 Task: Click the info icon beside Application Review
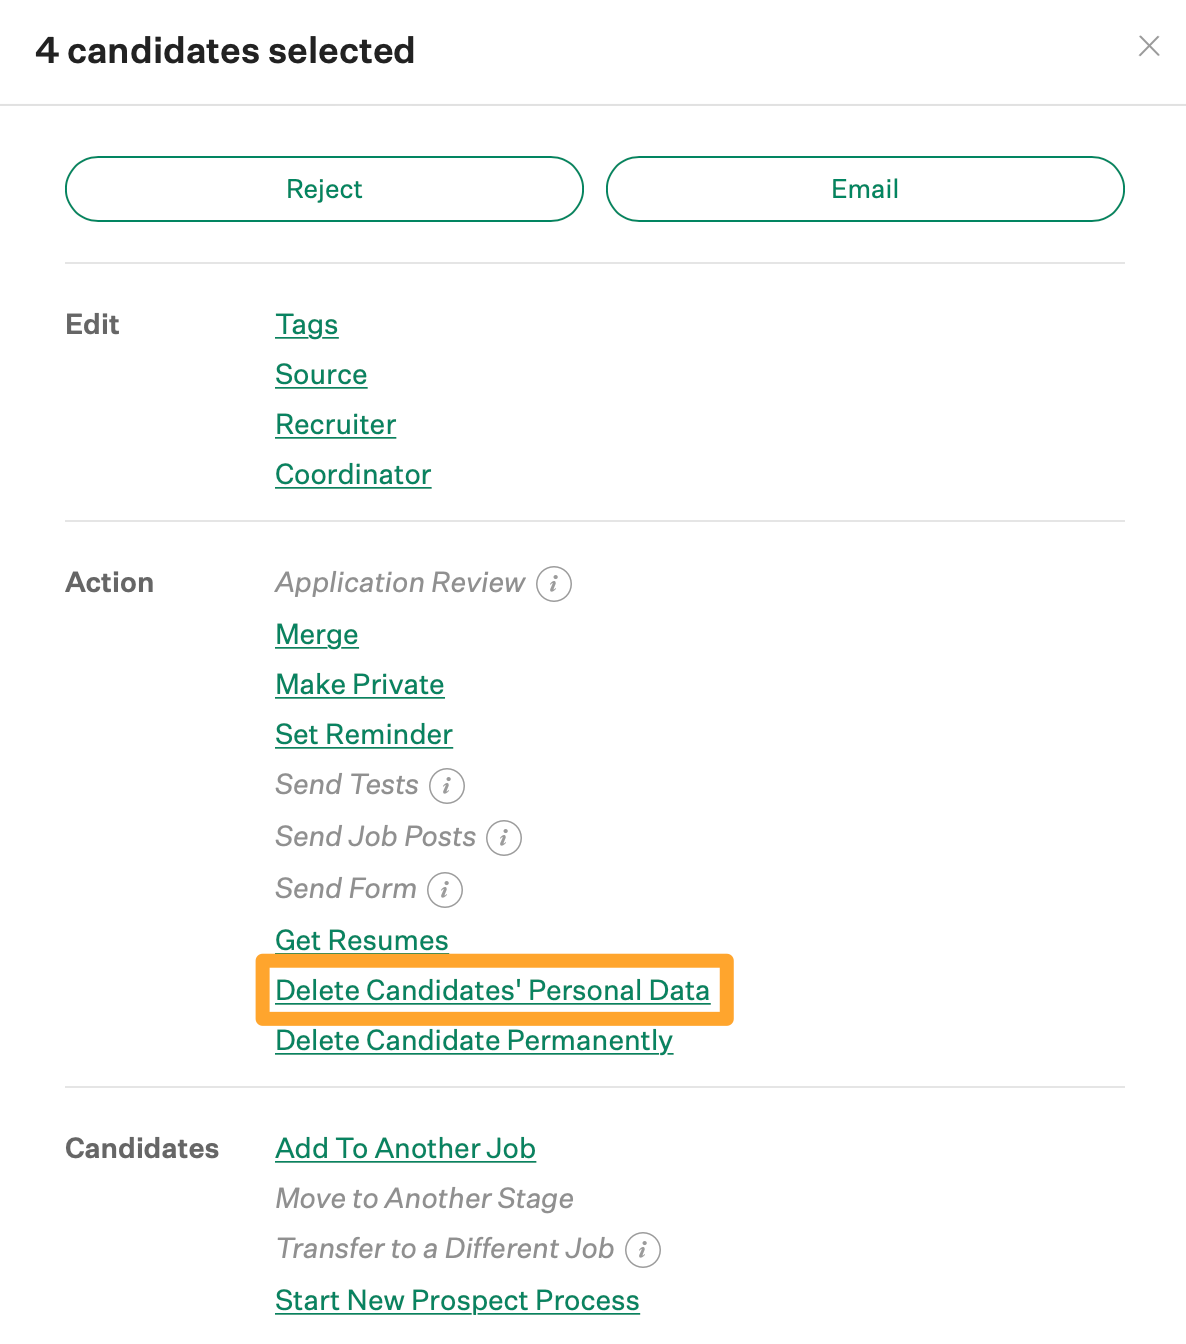[554, 584]
